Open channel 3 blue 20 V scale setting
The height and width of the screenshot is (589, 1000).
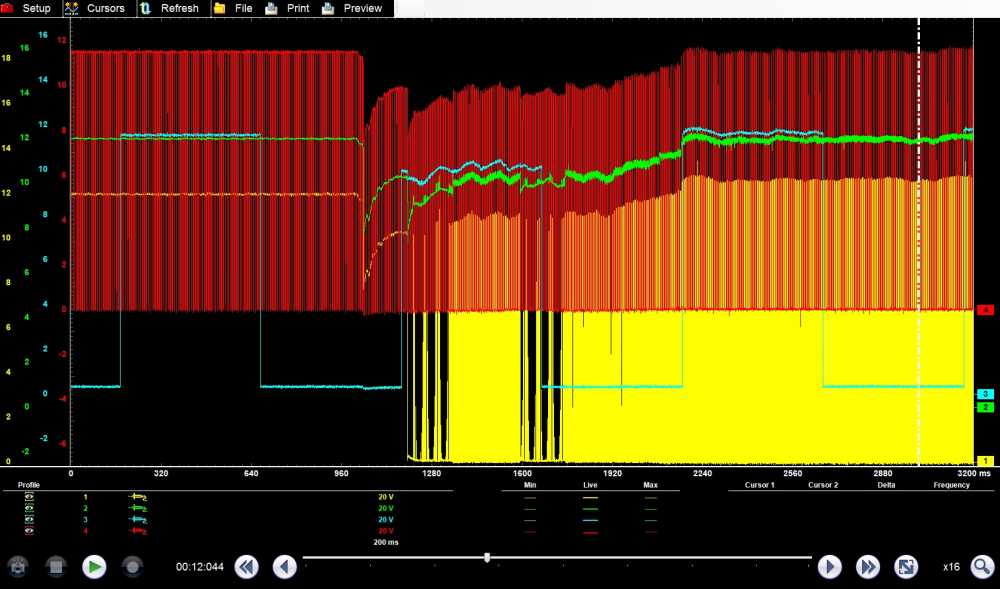coord(385,520)
